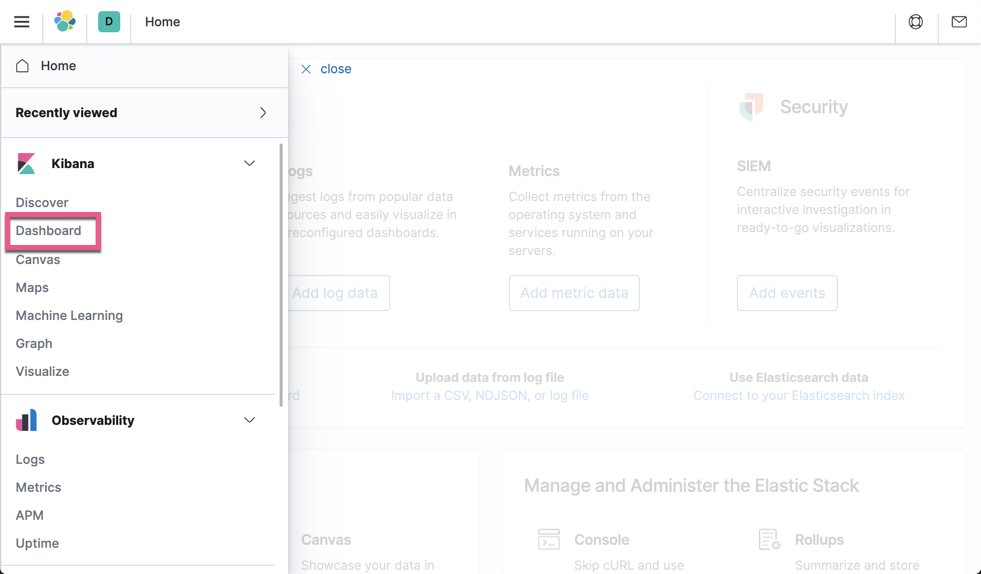Image resolution: width=981 pixels, height=574 pixels.
Task: Click the Kibana logo icon
Action: pyautogui.click(x=26, y=163)
